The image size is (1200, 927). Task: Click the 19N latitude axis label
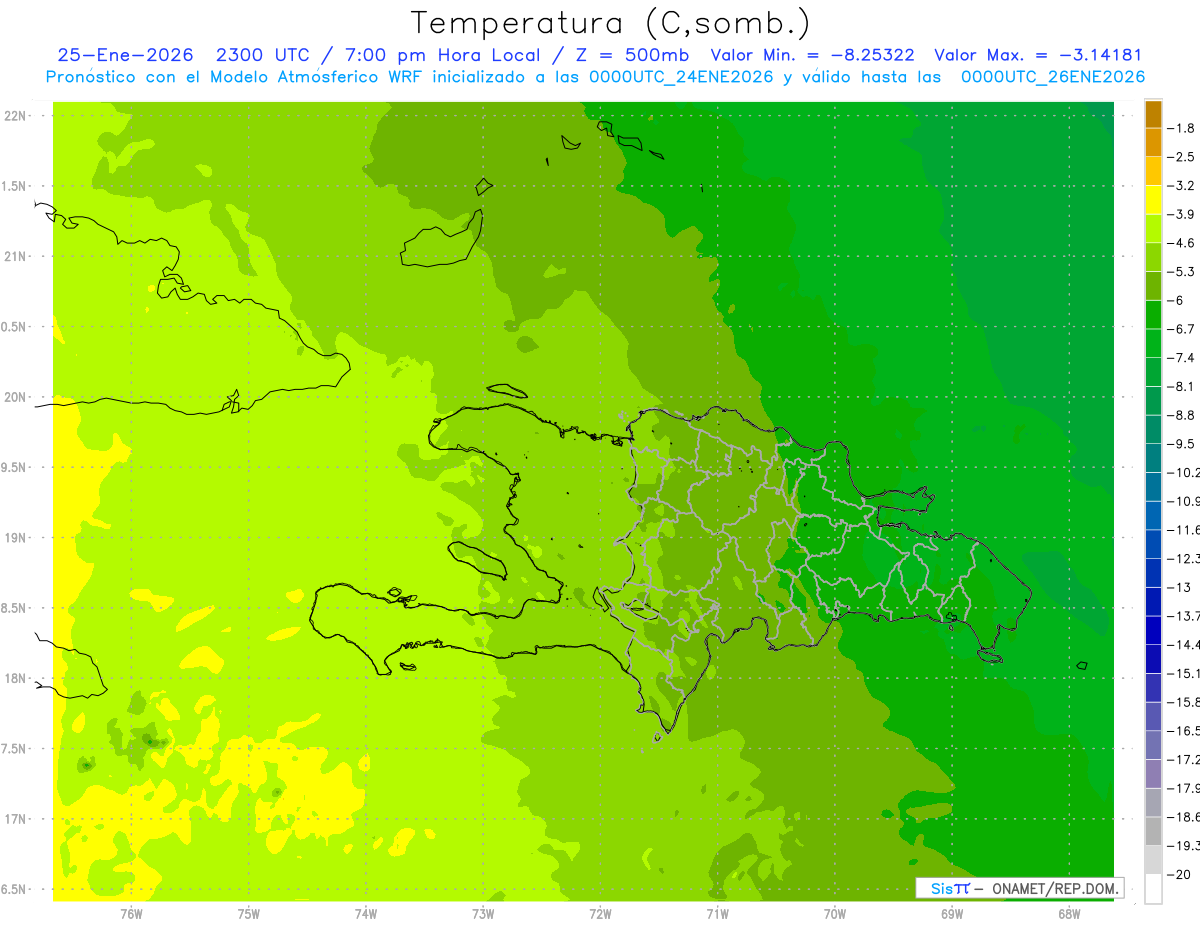(15, 538)
